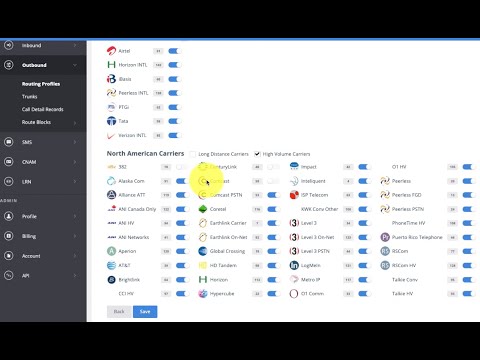This screenshot has height=360, width=480.
Task: Open Route Blocks menu item
Action: (36, 122)
